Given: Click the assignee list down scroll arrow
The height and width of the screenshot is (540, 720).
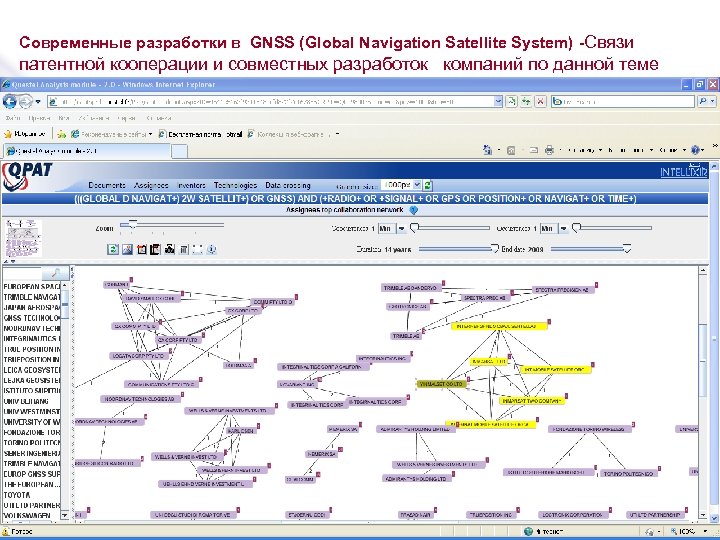Looking at the screenshot, I should (x=65, y=515).
